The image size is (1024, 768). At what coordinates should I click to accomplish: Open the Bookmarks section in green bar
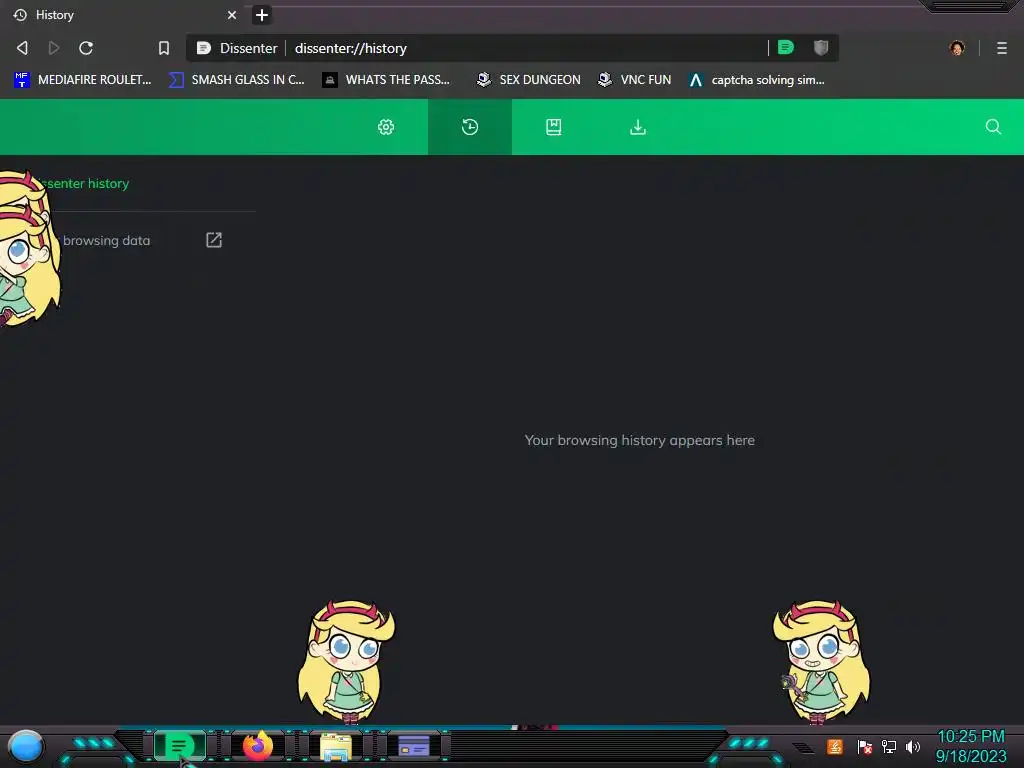click(x=554, y=127)
